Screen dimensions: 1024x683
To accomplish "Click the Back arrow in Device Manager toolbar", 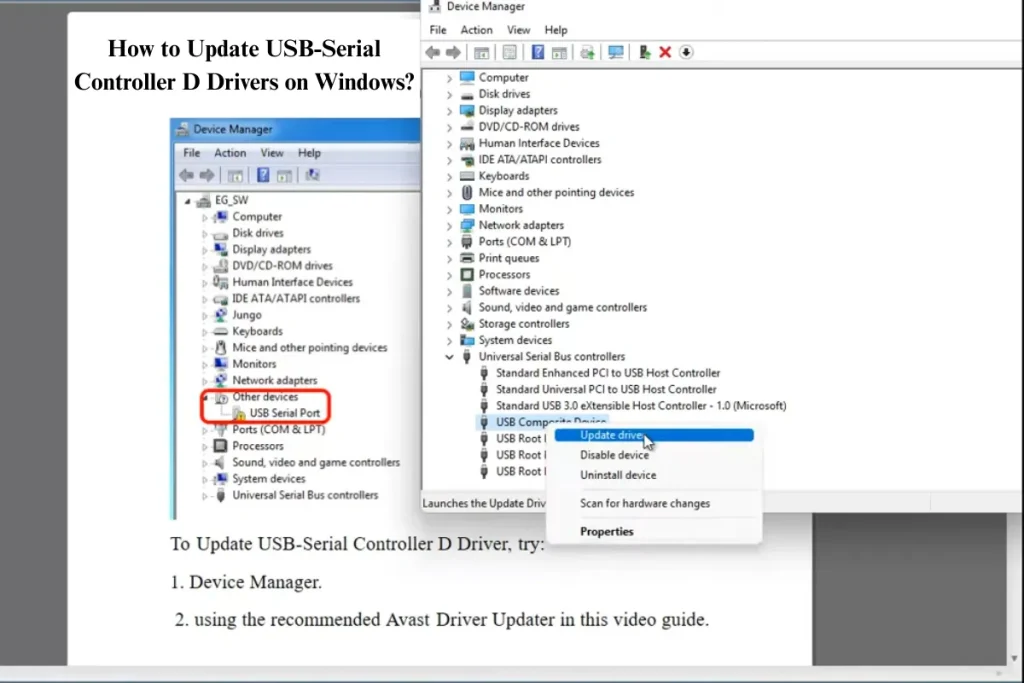I will coord(432,52).
